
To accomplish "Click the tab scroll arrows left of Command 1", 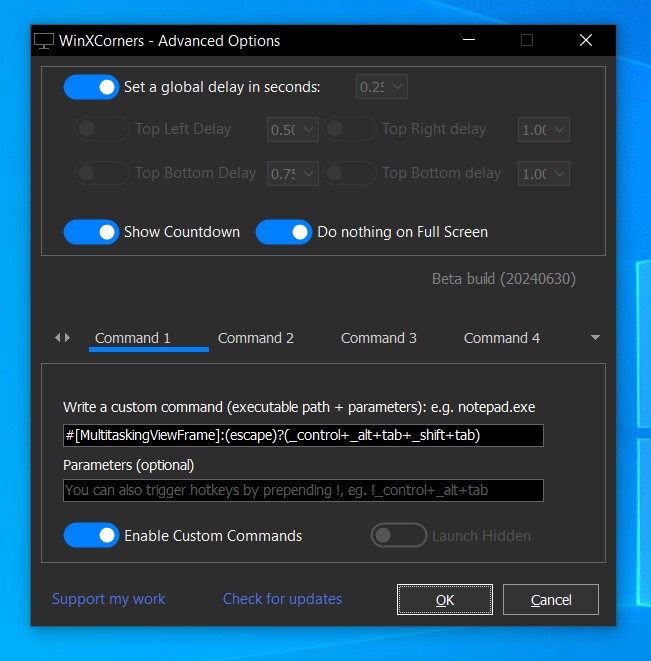I will (63, 338).
